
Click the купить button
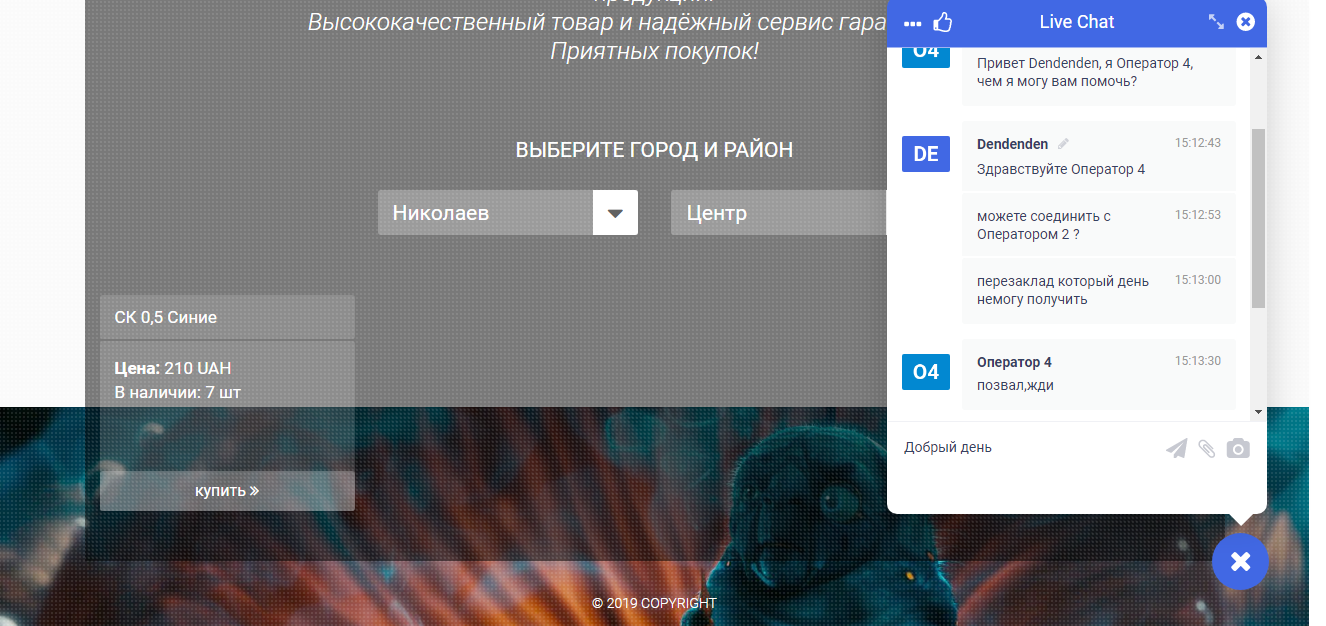click(x=227, y=491)
